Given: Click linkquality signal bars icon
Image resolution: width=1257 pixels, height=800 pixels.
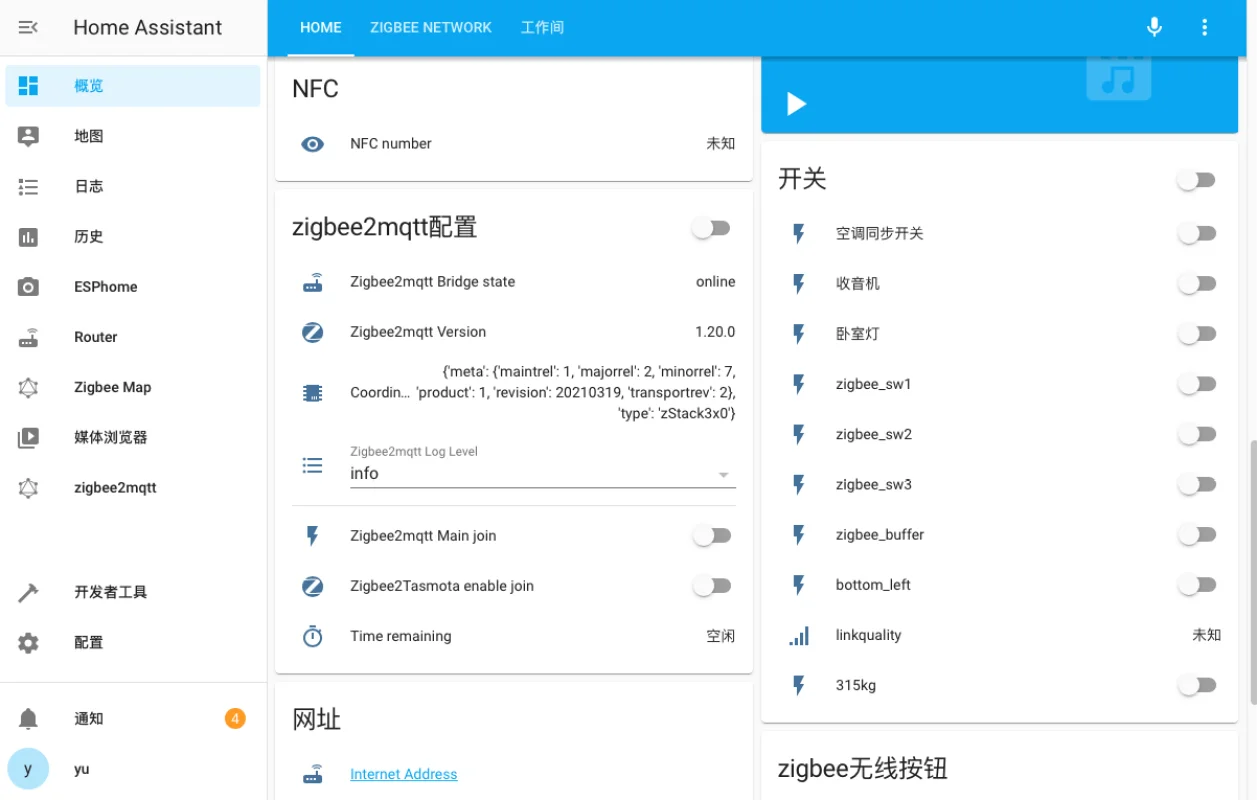Looking at the screenshot, I should (x=799, y=635).
